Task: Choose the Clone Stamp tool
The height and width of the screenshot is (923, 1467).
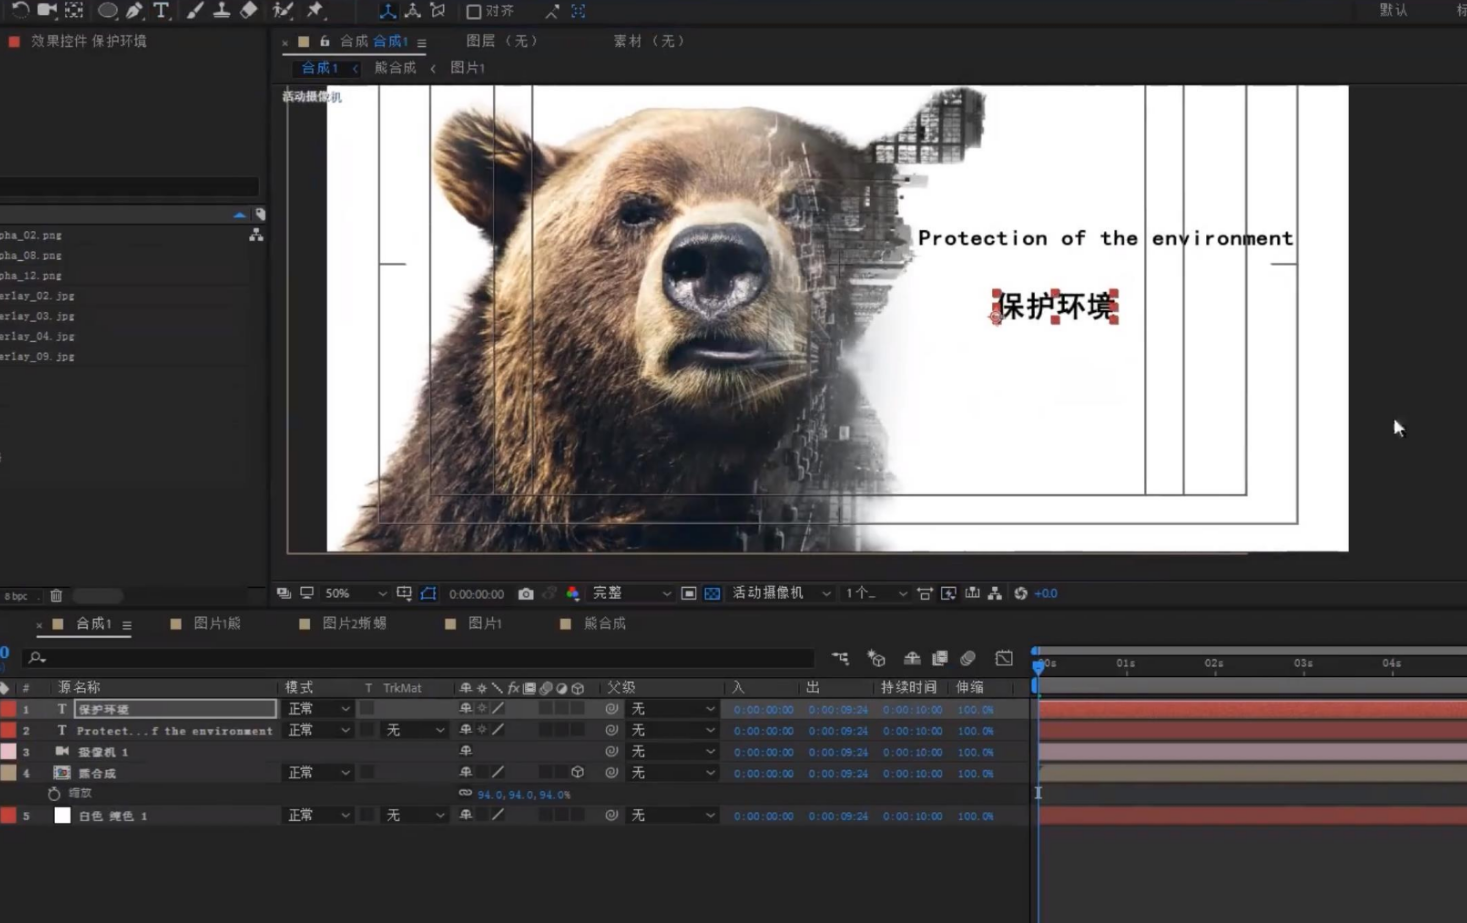Action: [x=221, y=10]
